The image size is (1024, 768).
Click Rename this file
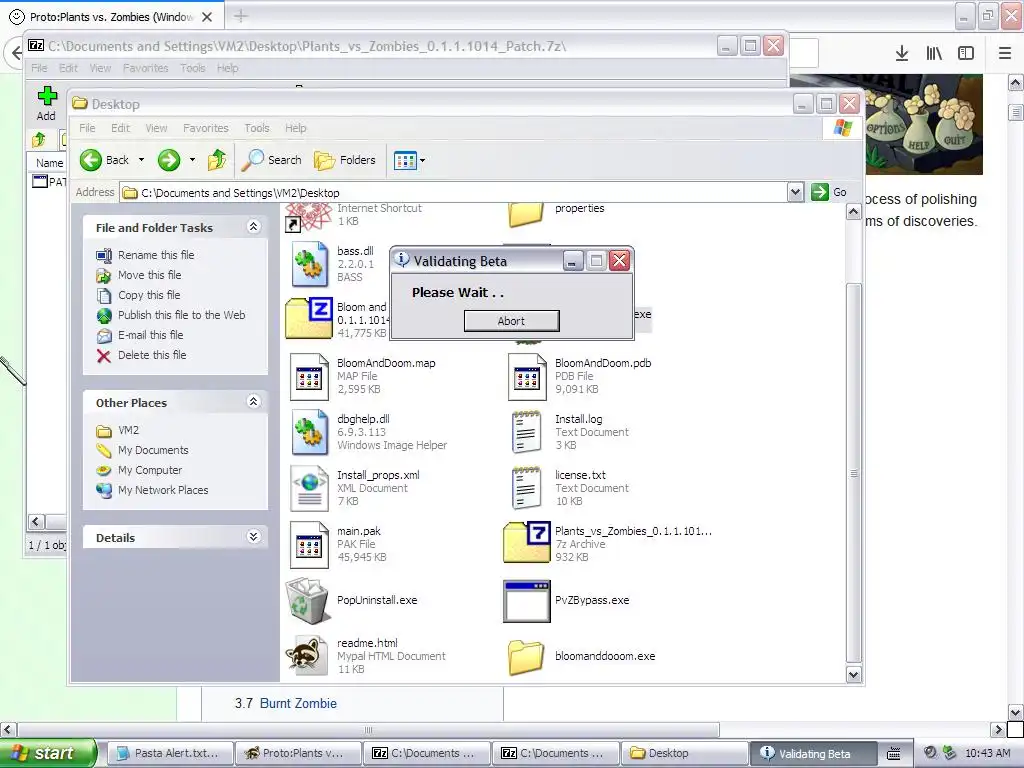coord(156,255)
